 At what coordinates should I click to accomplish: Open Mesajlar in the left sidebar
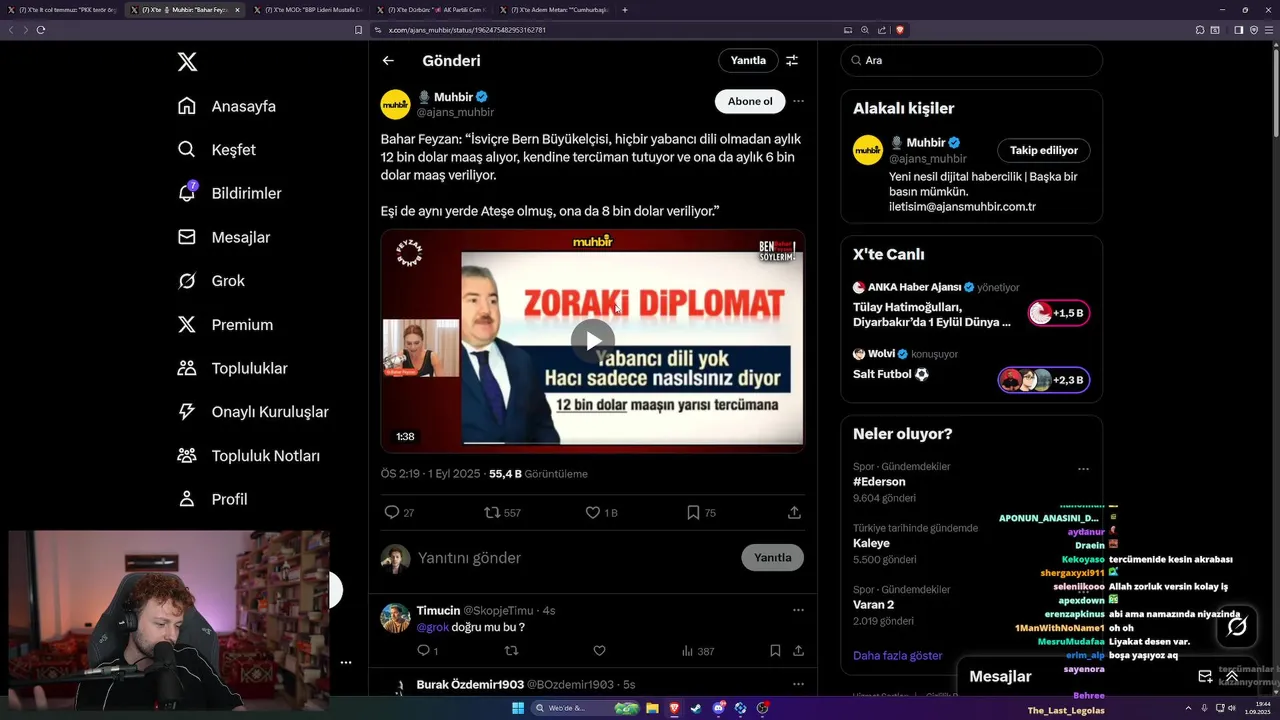click(224, 237)
